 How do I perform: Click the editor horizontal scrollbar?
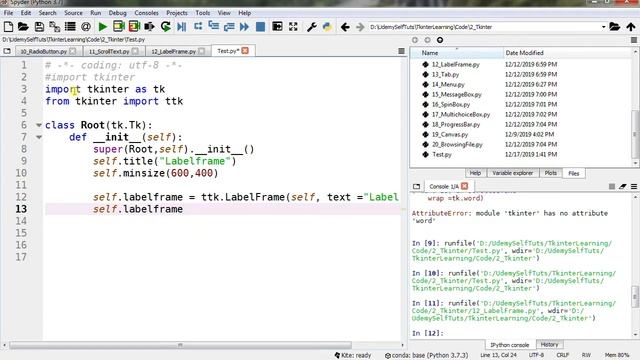click(x=180, y=345)
